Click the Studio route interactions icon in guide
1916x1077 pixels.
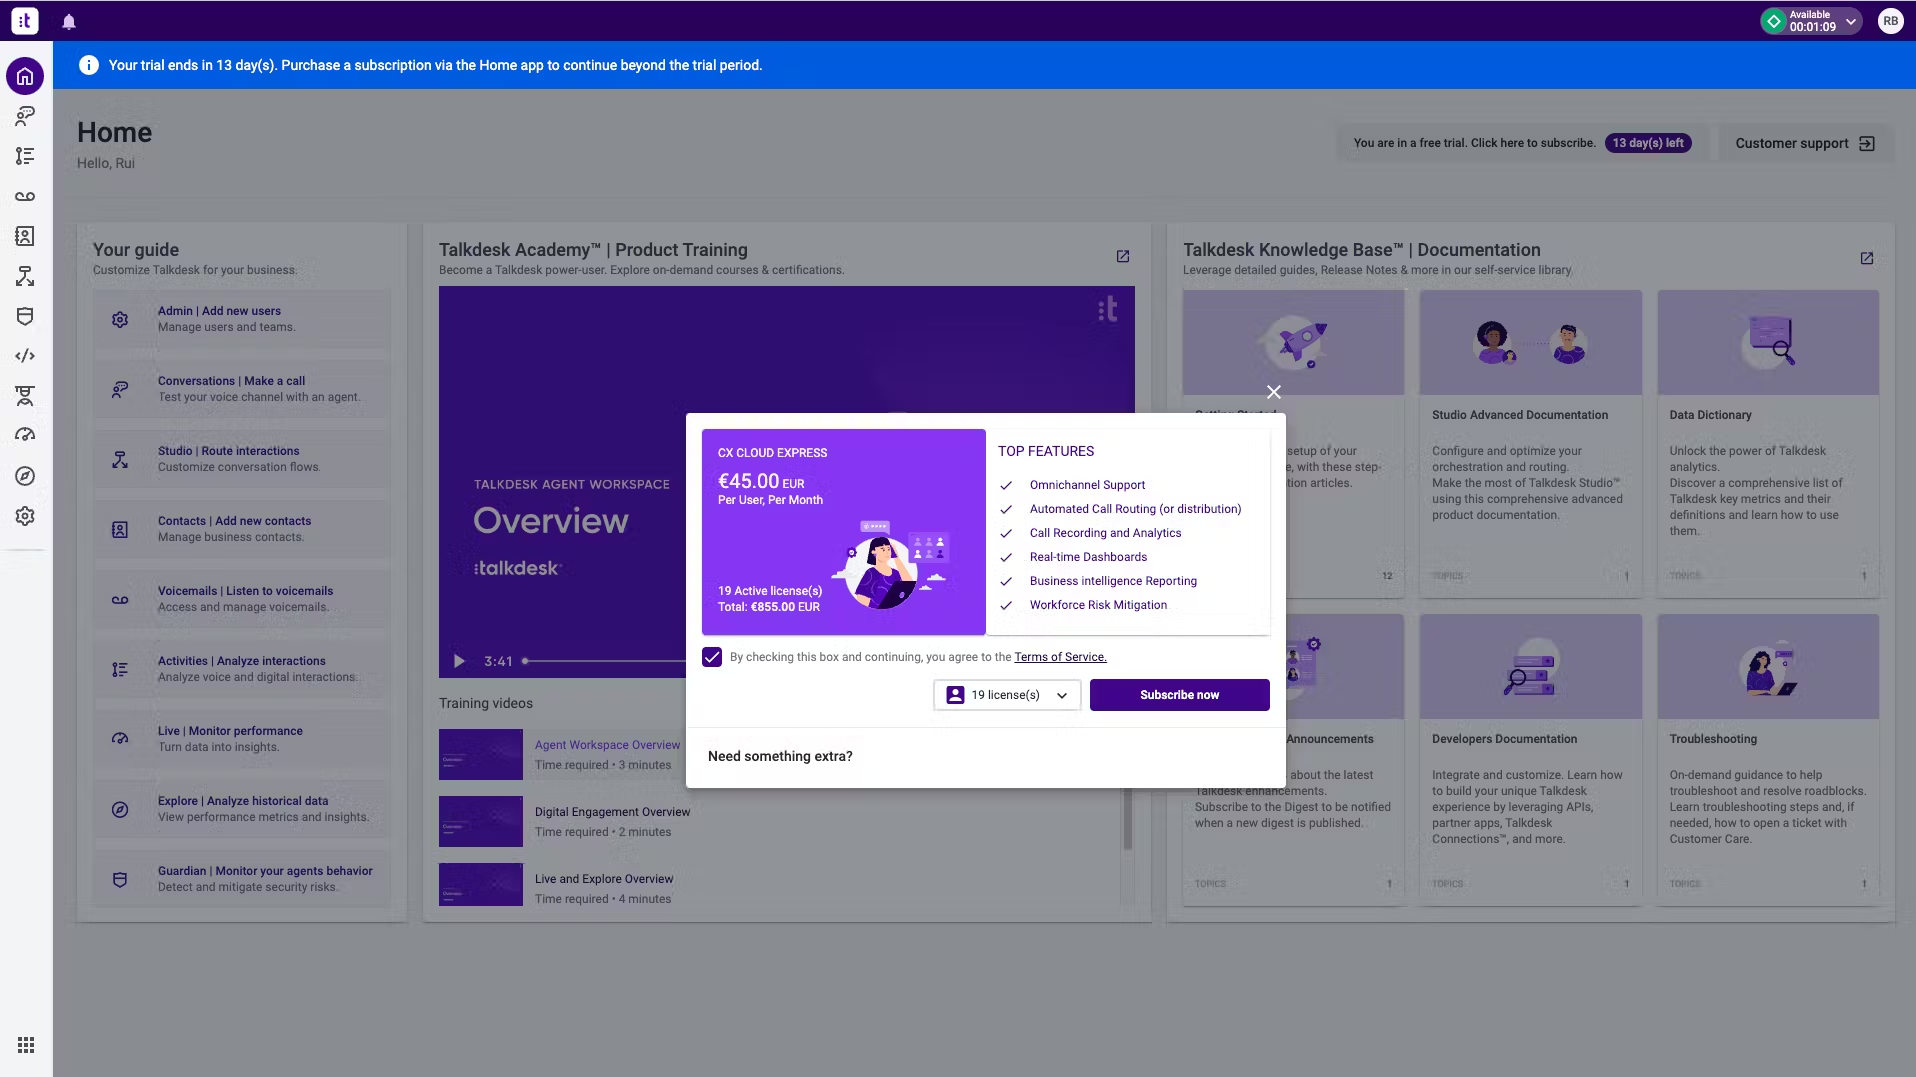coord(120,459)
